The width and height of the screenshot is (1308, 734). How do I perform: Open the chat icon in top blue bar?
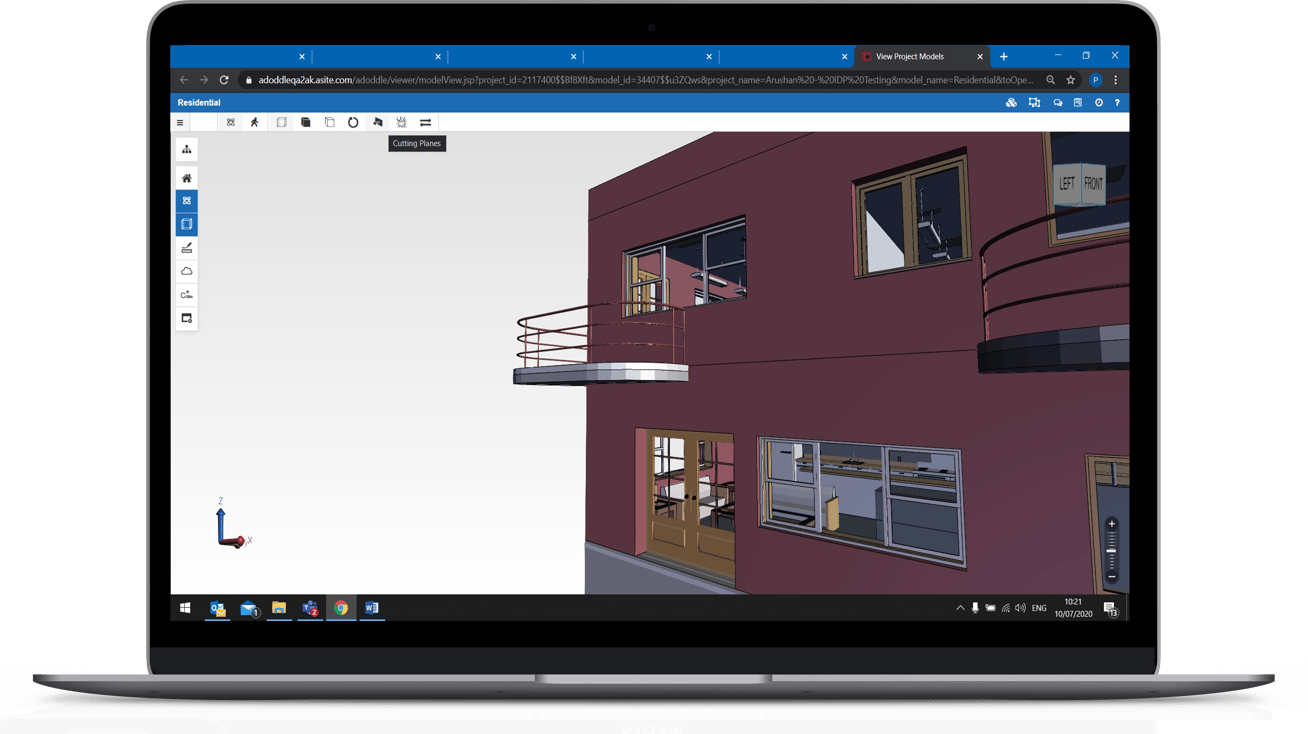tap(1056, 102)
